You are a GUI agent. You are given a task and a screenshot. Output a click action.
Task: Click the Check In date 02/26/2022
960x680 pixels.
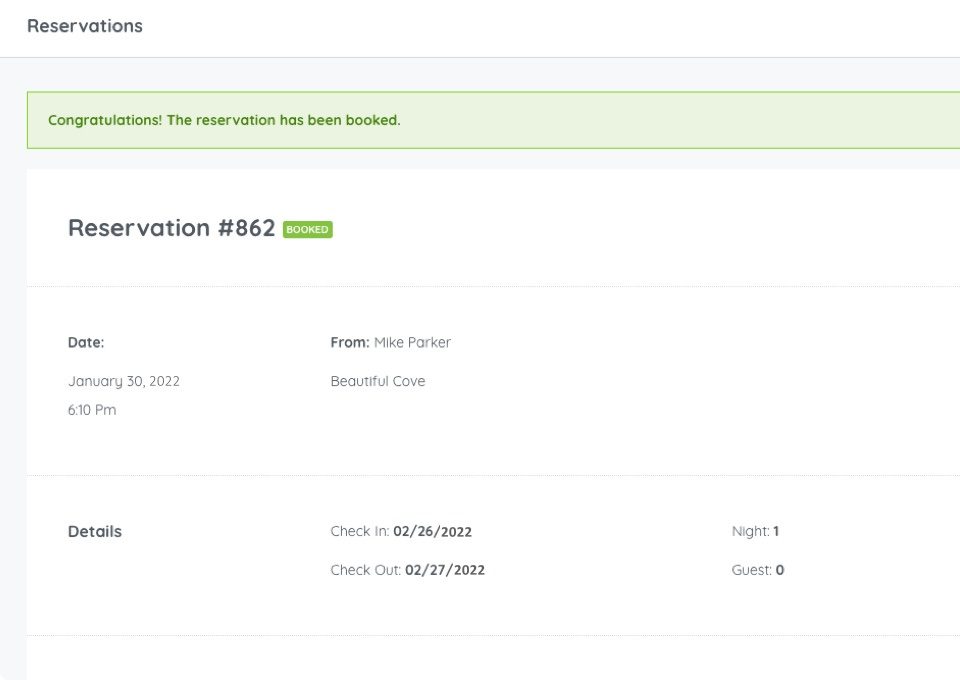tap(432, 531)
